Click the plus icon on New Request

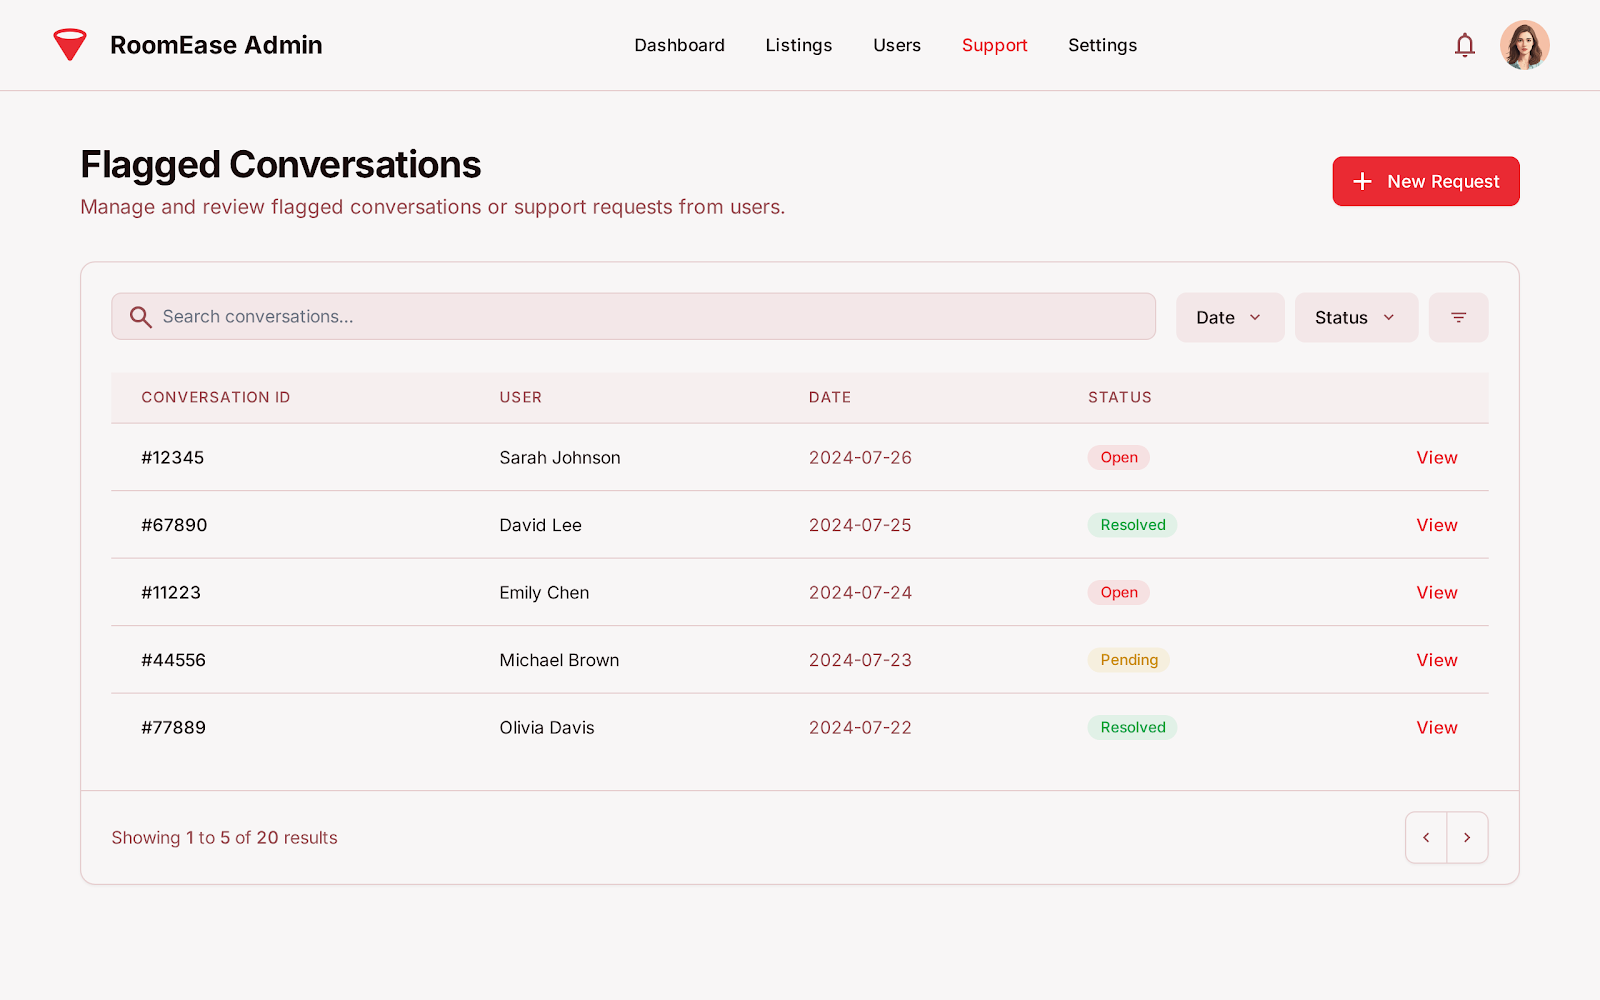click(x=1362, y=181)
